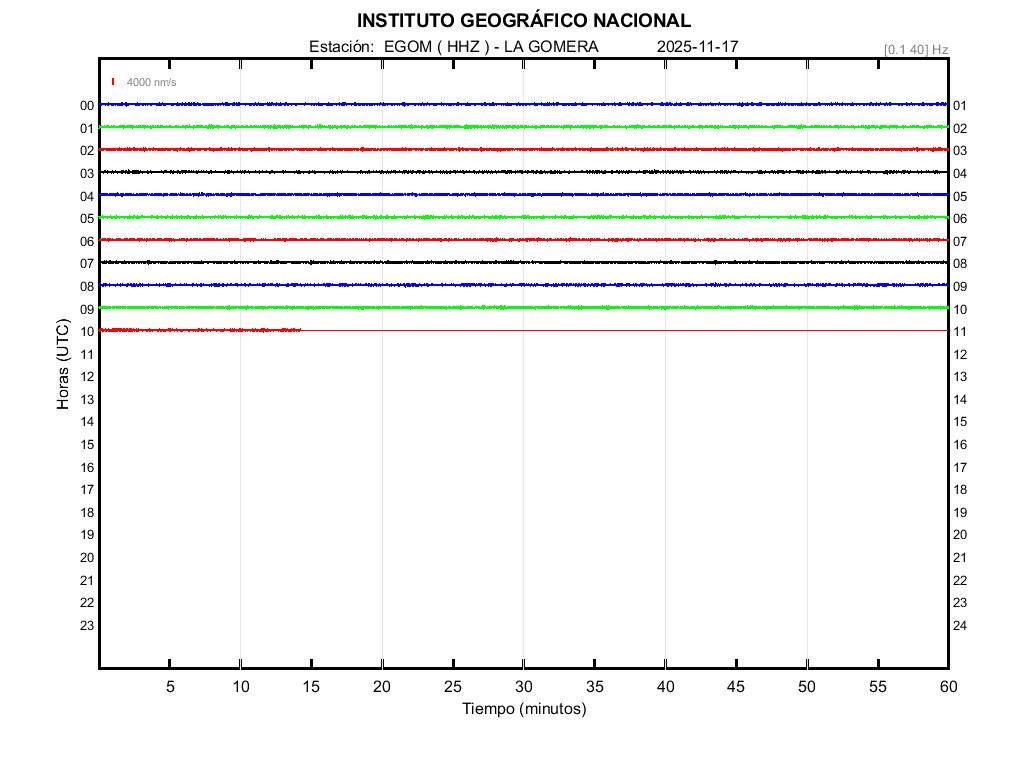Click the 60-minute tick label on time axis

pos(947,686)
